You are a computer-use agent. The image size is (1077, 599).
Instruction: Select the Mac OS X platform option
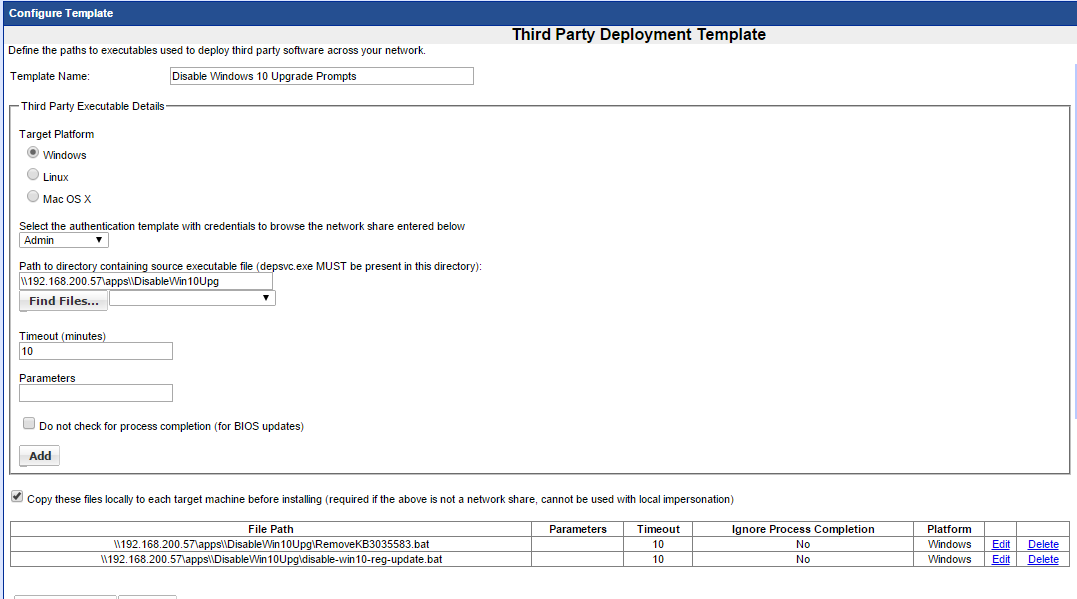(33, 197)
